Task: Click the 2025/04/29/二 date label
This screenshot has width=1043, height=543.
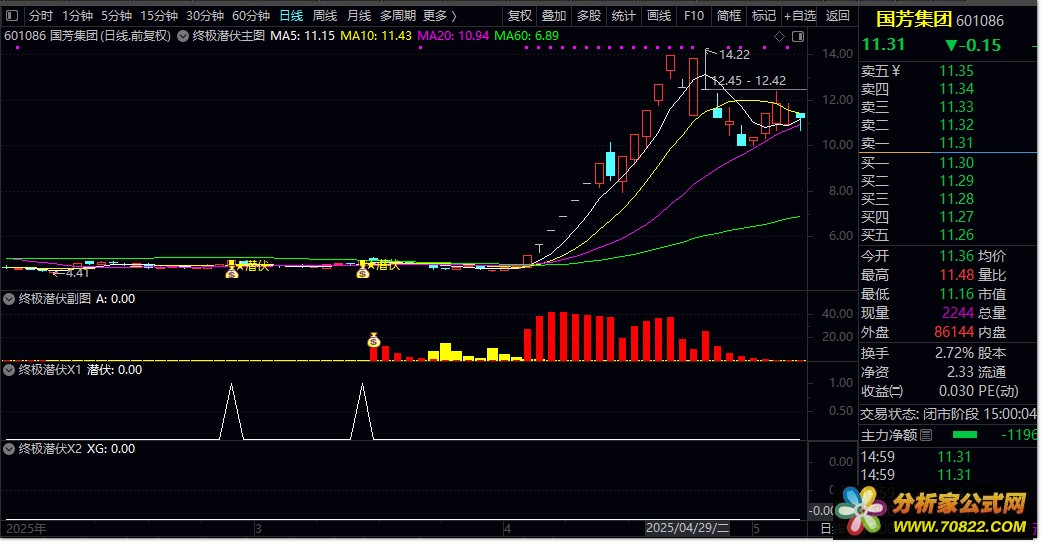Action: (x=687, y=528)
